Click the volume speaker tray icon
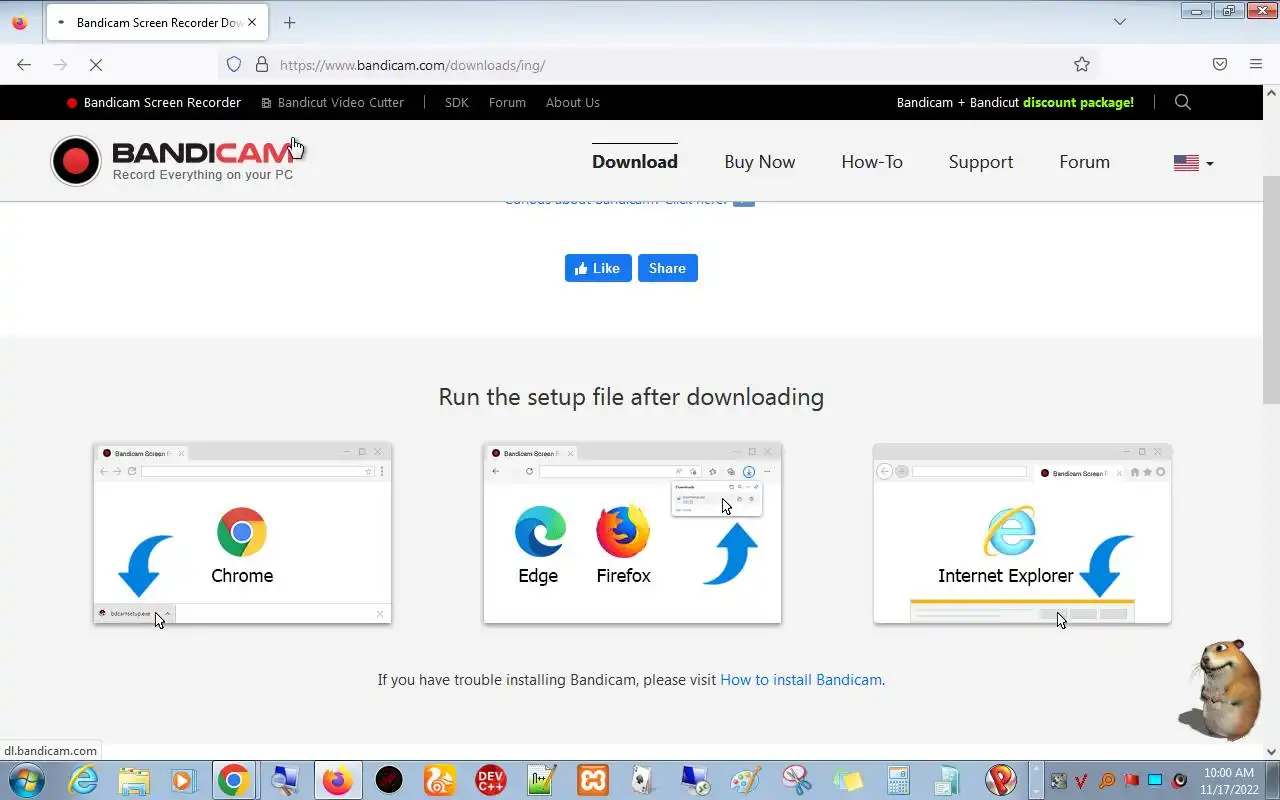The height and width of the screenshot is (800, 1280). tap(1180, 781)
